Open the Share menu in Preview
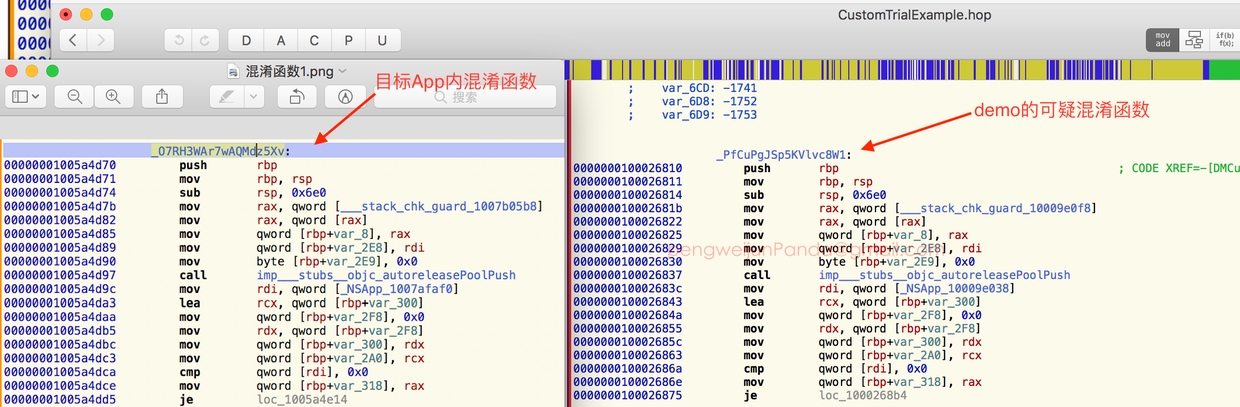The image size is (1240, 407). pos(162,96)
